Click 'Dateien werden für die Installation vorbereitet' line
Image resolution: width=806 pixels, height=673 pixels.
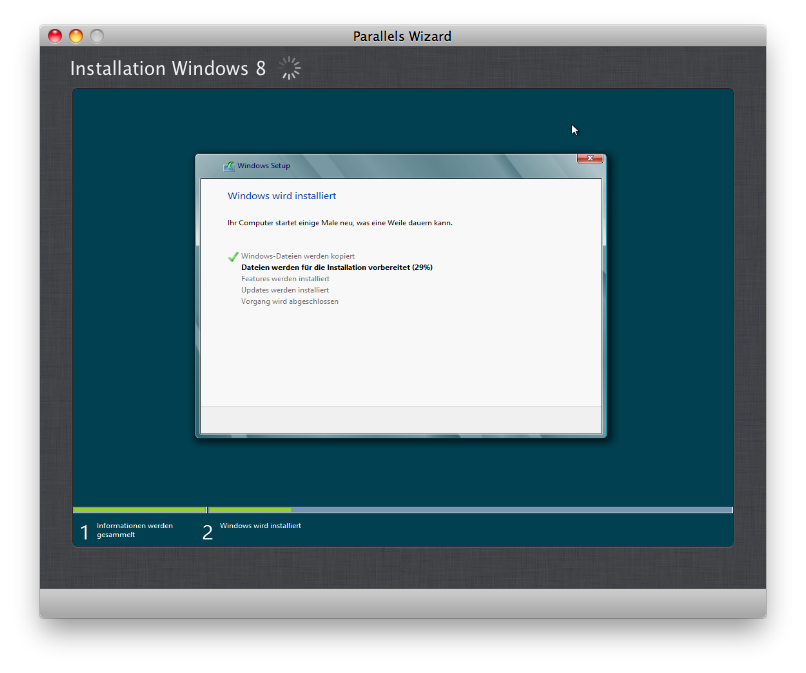point(337,267)
